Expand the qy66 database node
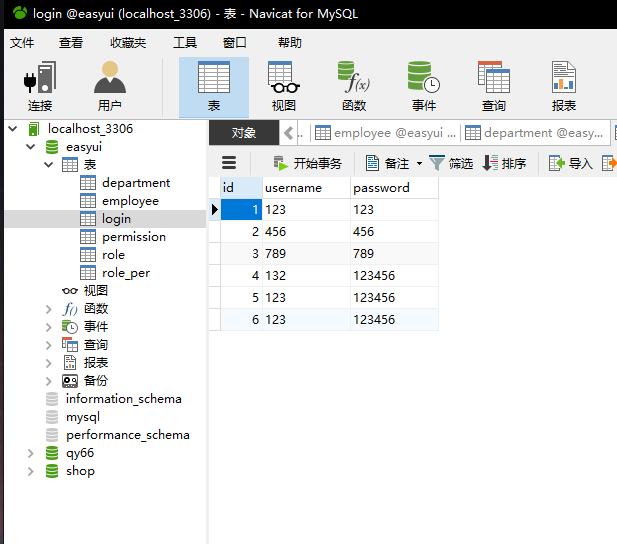Screen dimensions: 617x544 point(31,453)
